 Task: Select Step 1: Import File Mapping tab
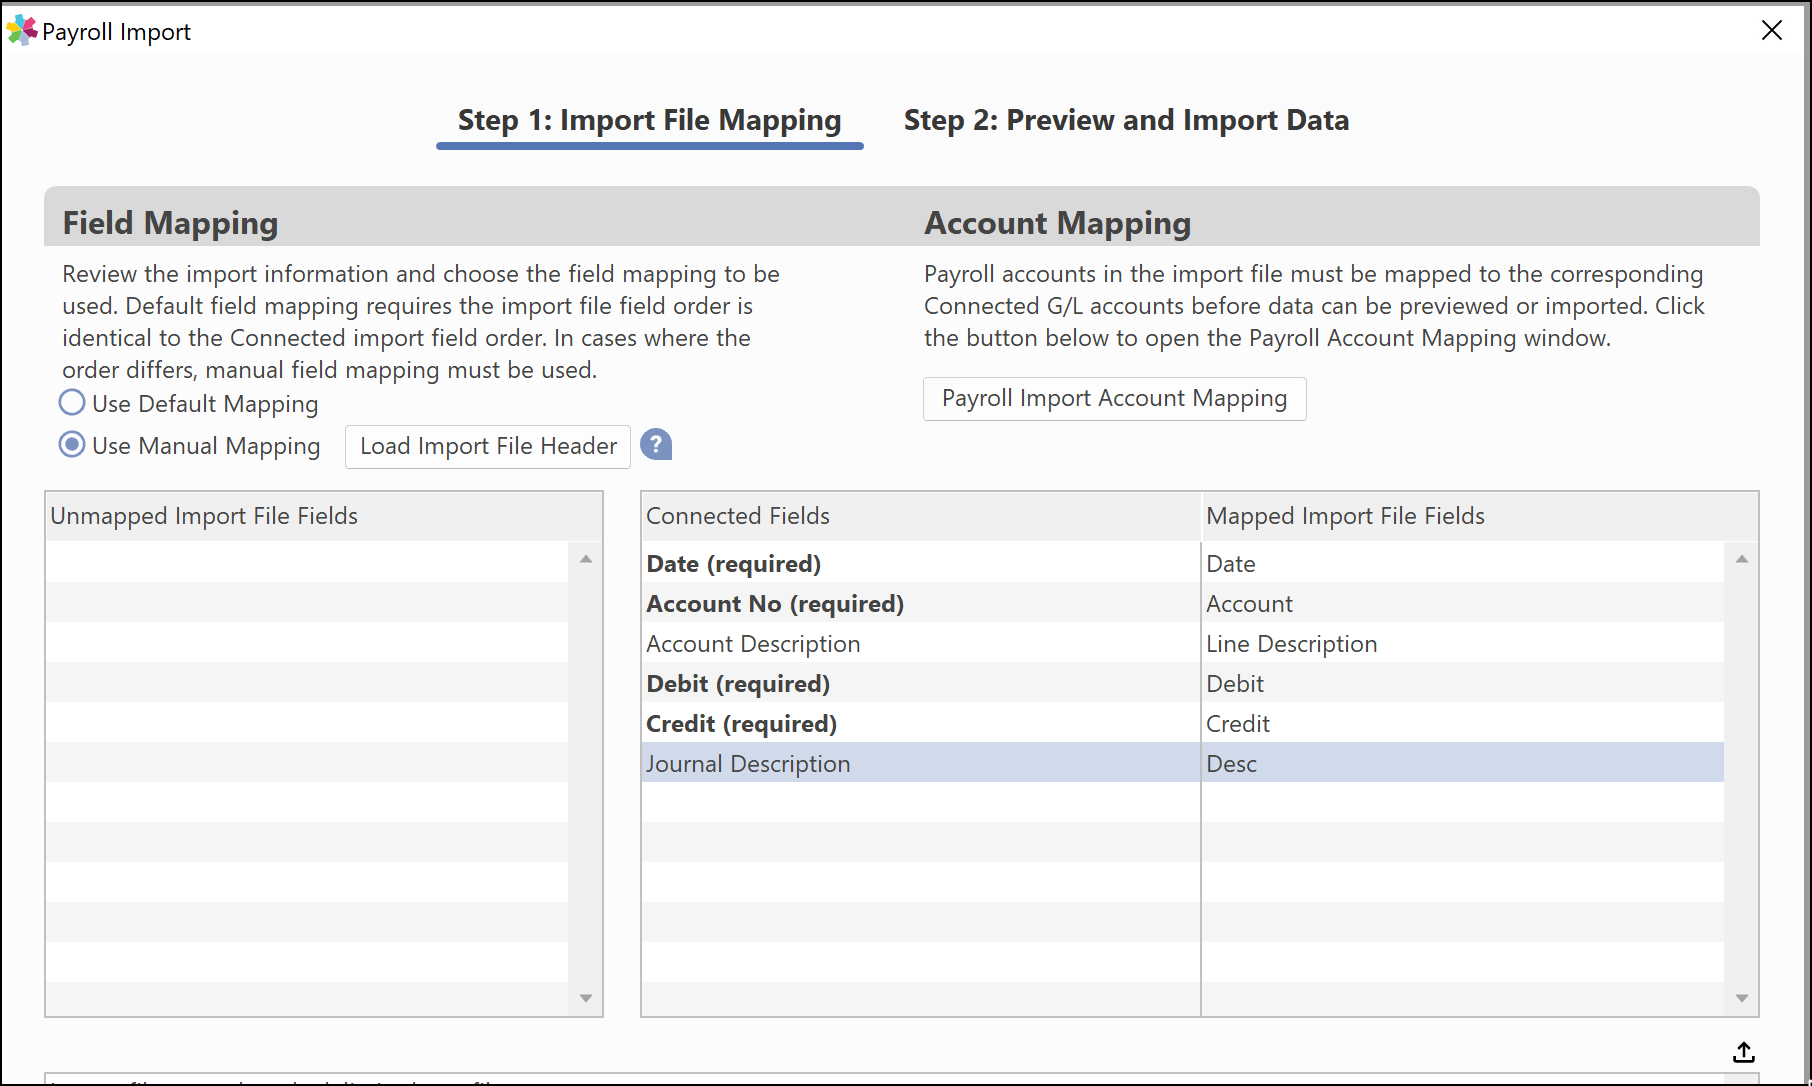pyautogui.click(x=650, y=121)
